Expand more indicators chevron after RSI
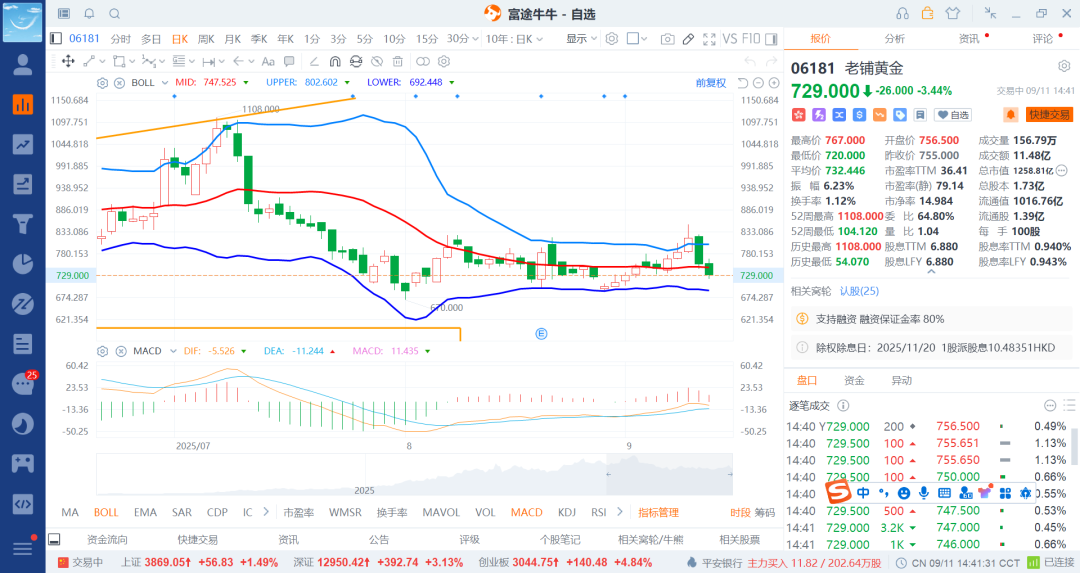 click(620, 512)
